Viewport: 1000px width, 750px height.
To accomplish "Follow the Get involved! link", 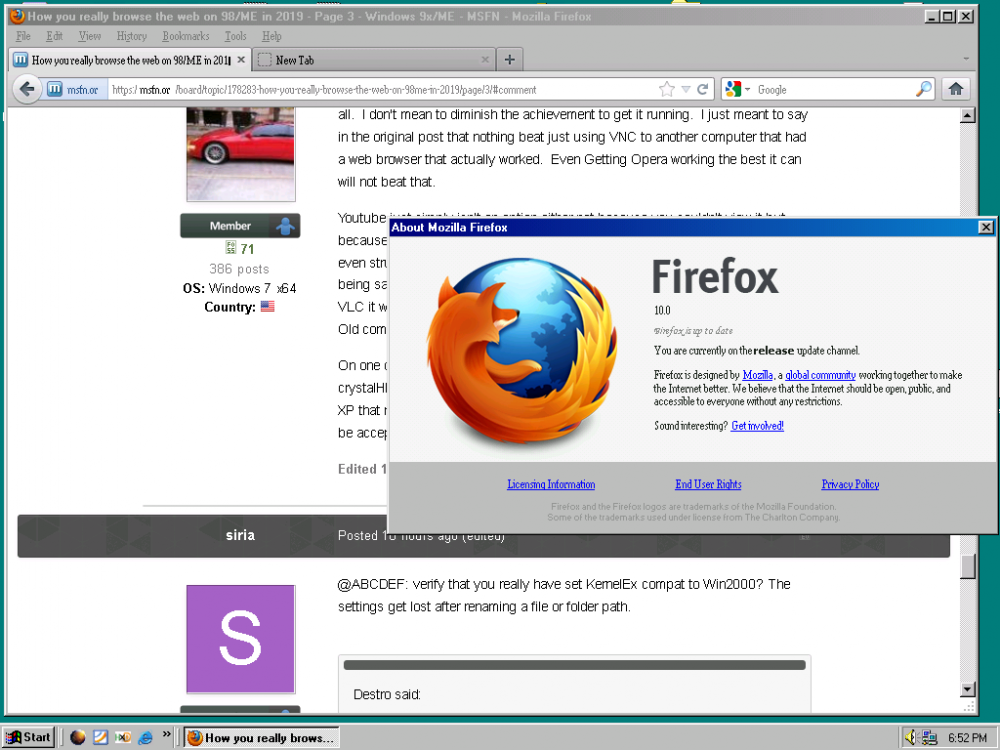I will (757, 425).
